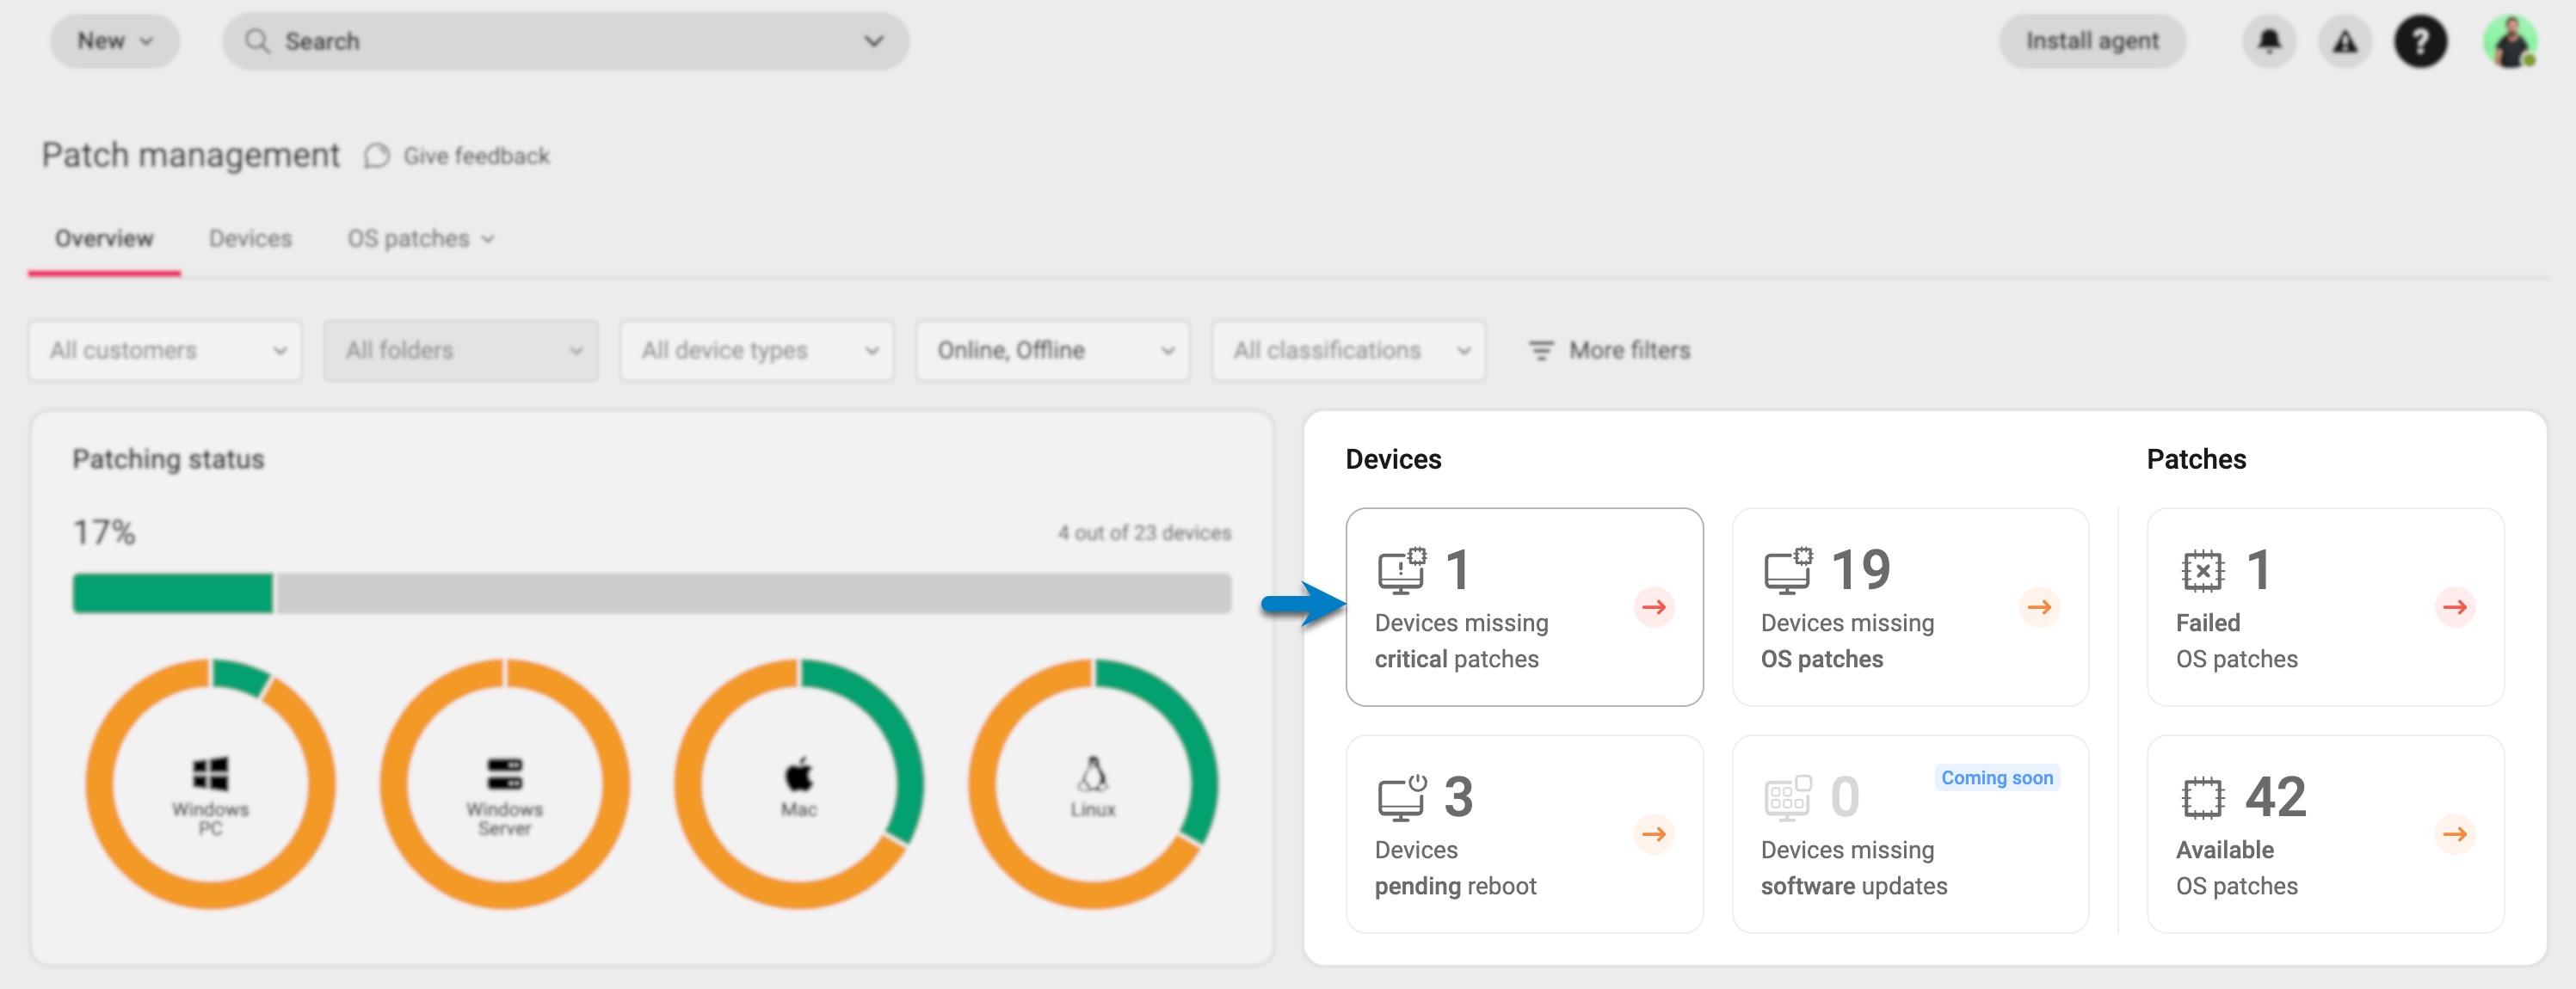Click the Apple logo icon
This screenshot has height=989, width=2576.
[799, 774]
